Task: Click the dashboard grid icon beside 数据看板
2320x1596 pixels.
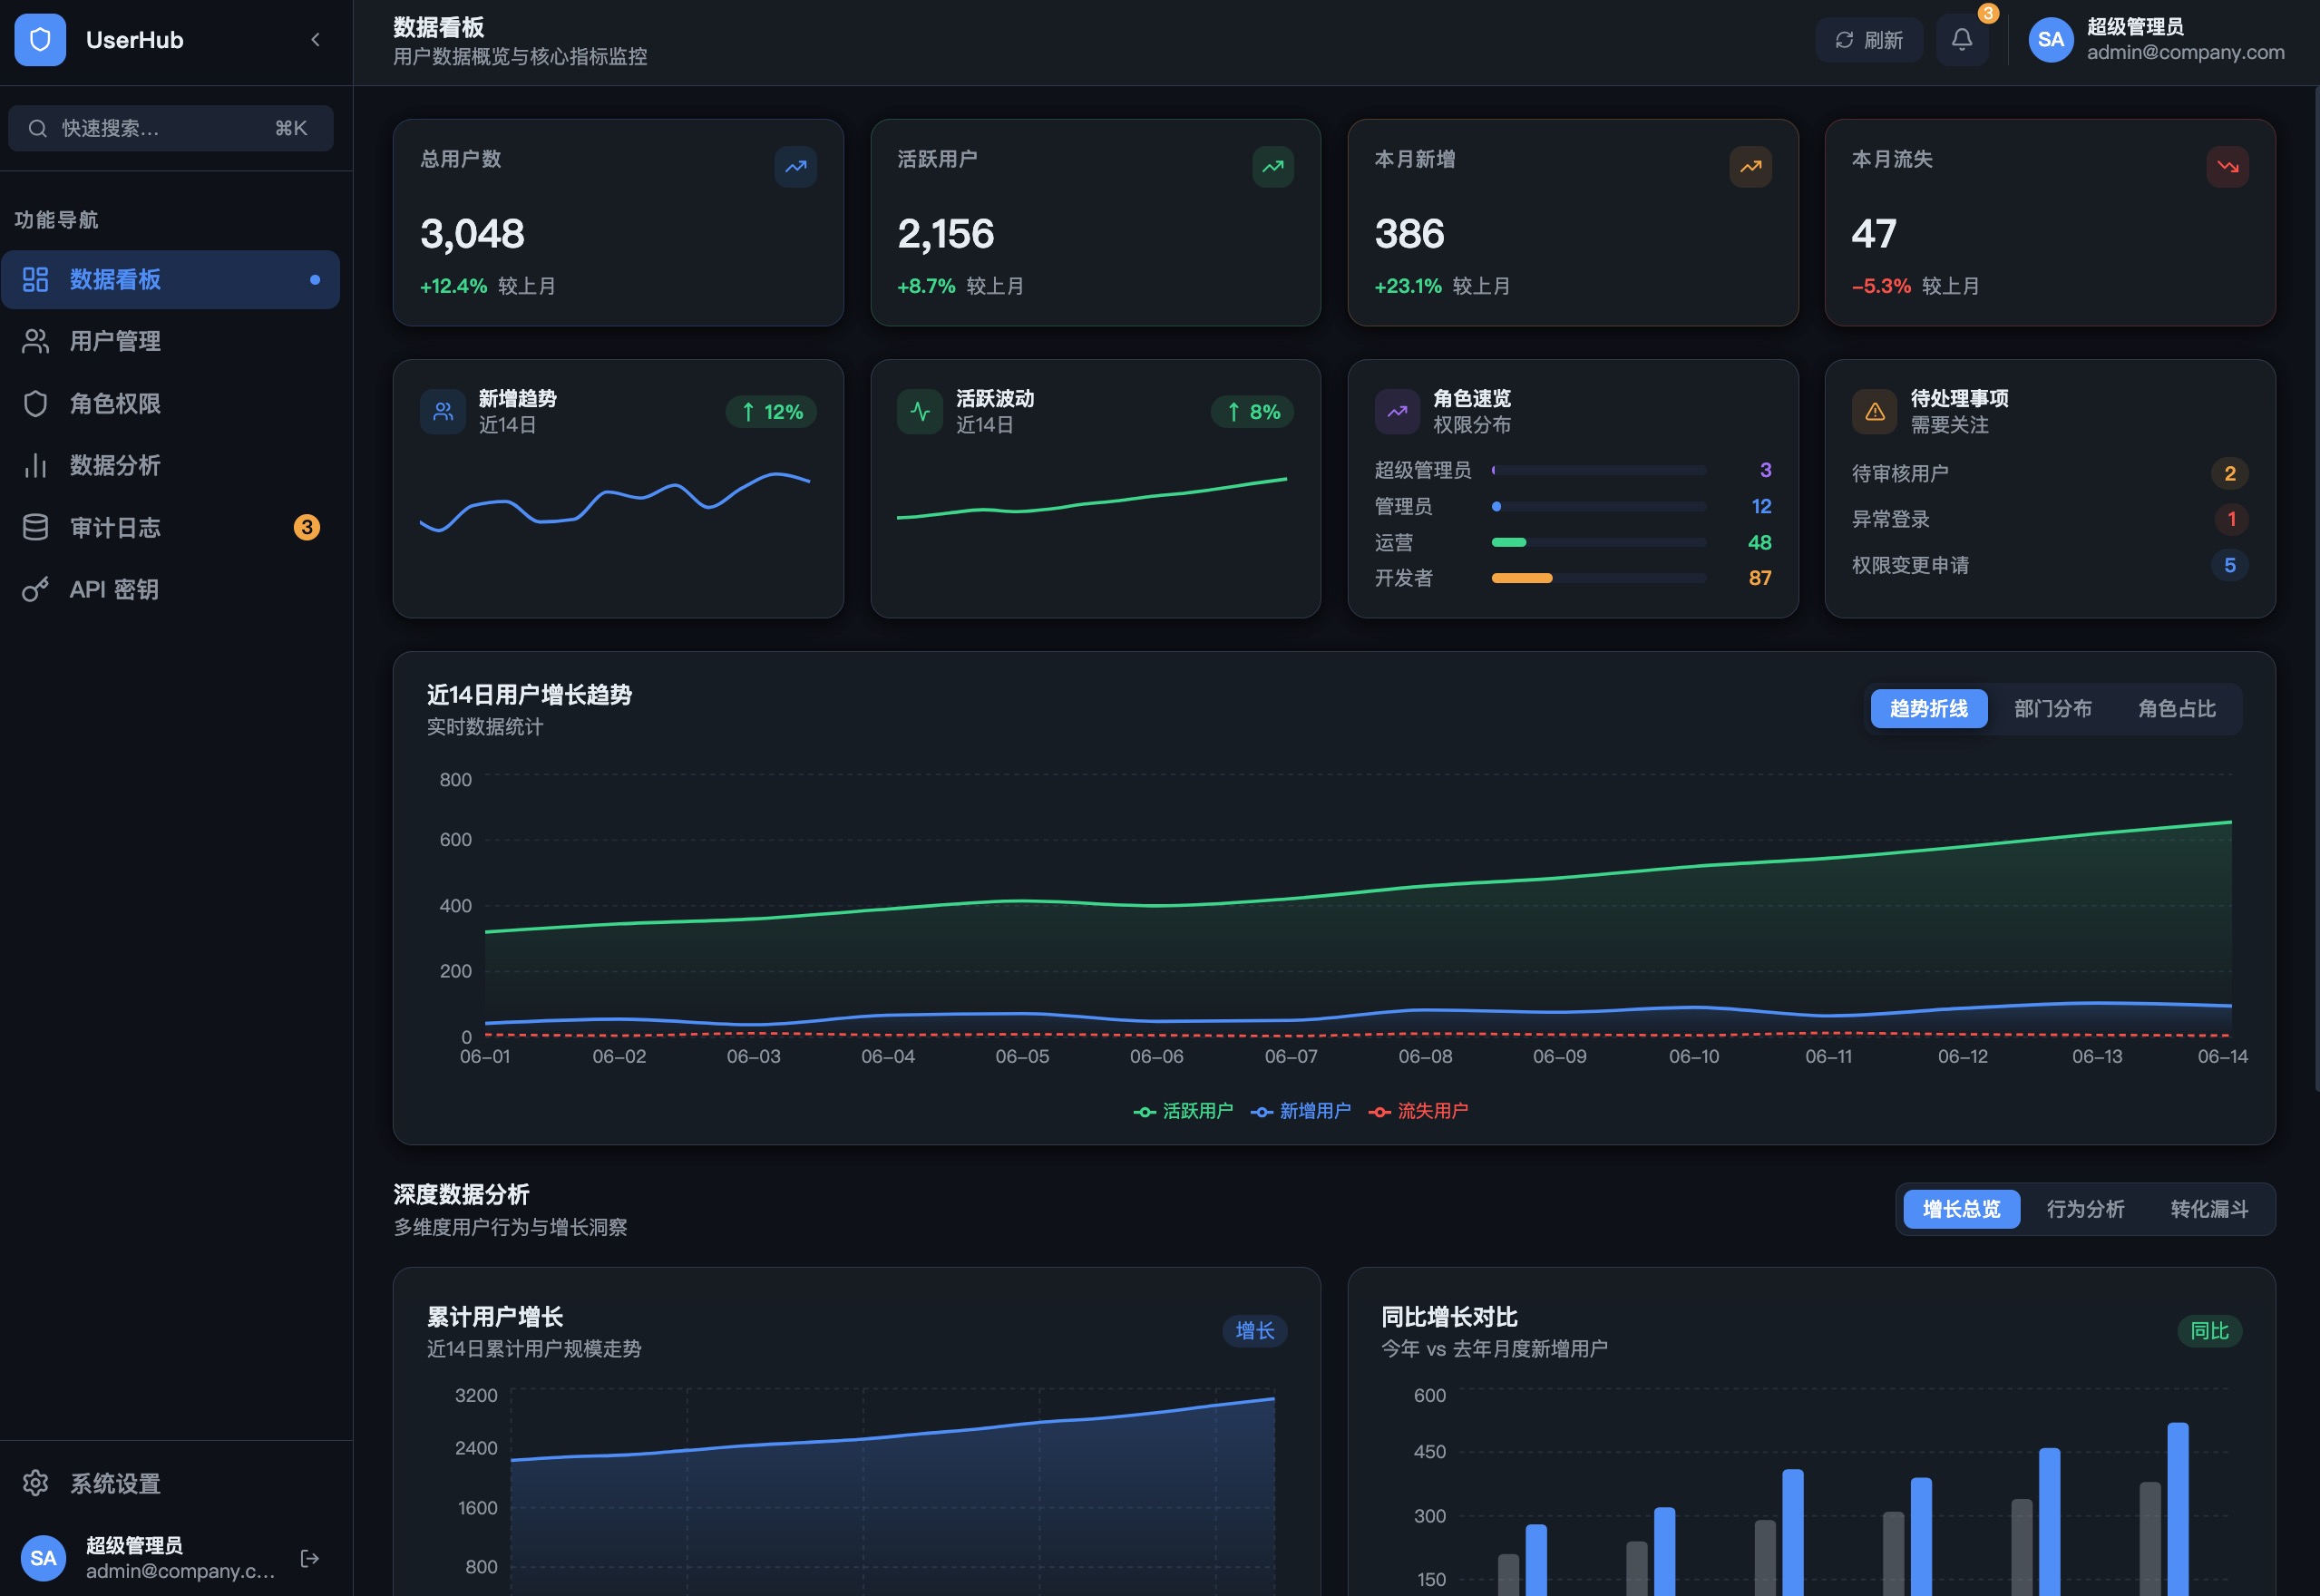Action: (x=36, y=280)
